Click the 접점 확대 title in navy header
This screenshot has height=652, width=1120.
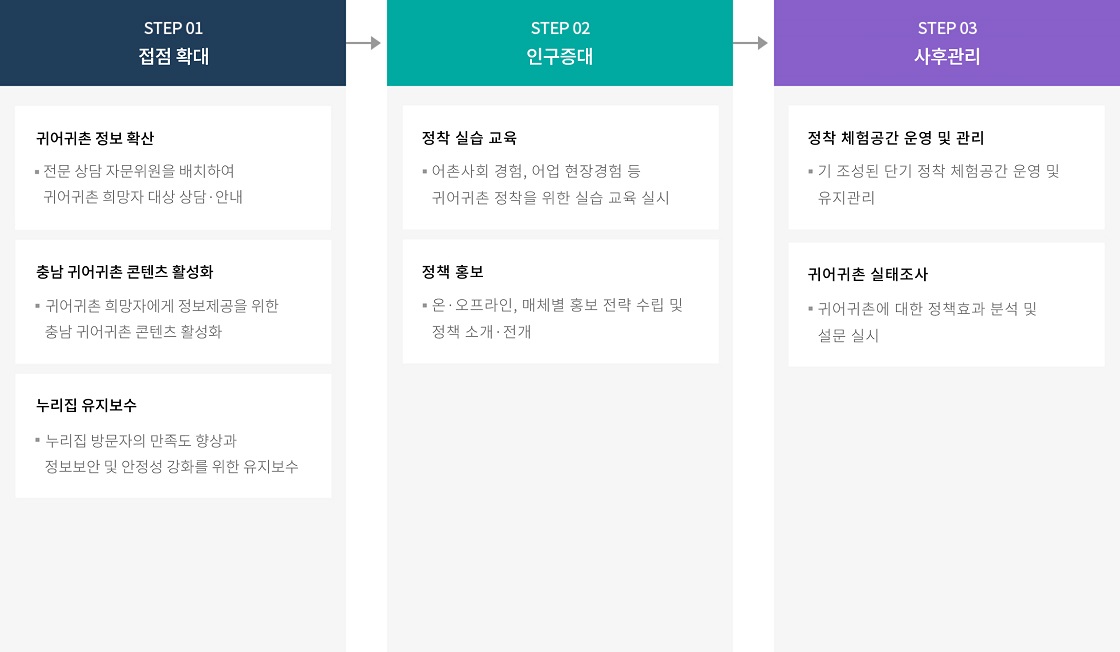tap(173, 57)
